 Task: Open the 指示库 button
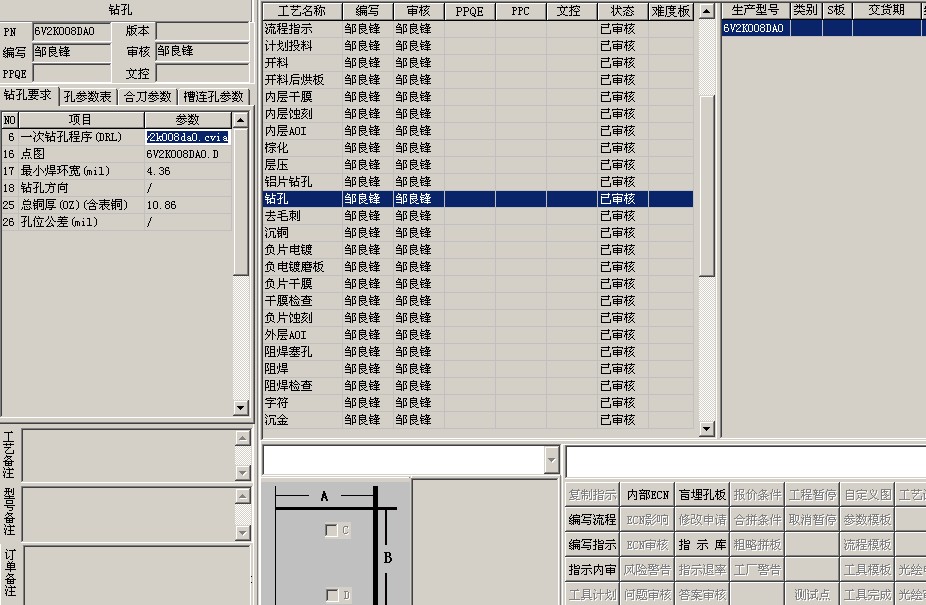click(x=702, y=544)
